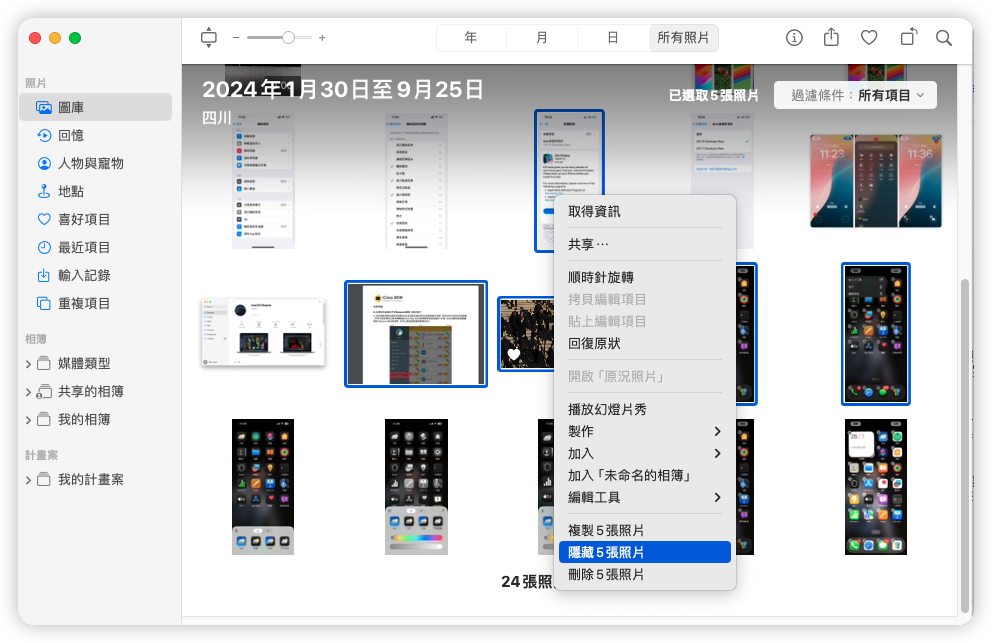Image resolution: width=992 pixels, height=643 pixels.
Task: Click the 共享的相簿 row
Action: [x=96, y=392]
